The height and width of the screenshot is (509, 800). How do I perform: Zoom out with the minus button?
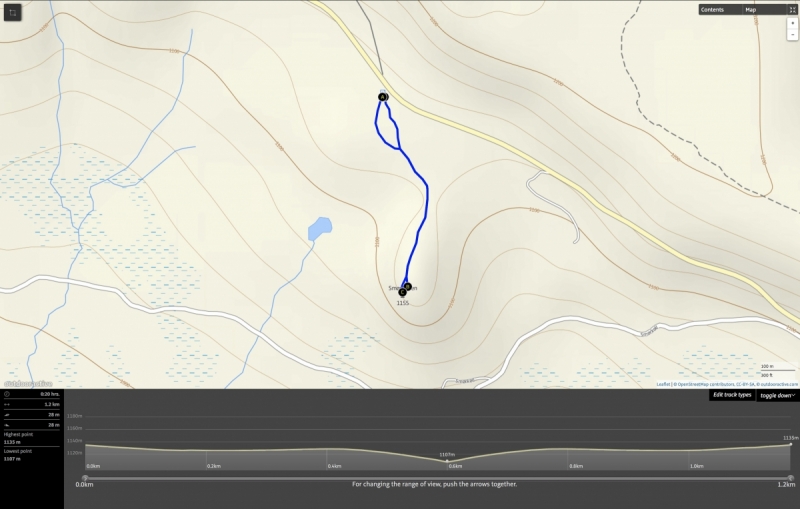(792, 35)
